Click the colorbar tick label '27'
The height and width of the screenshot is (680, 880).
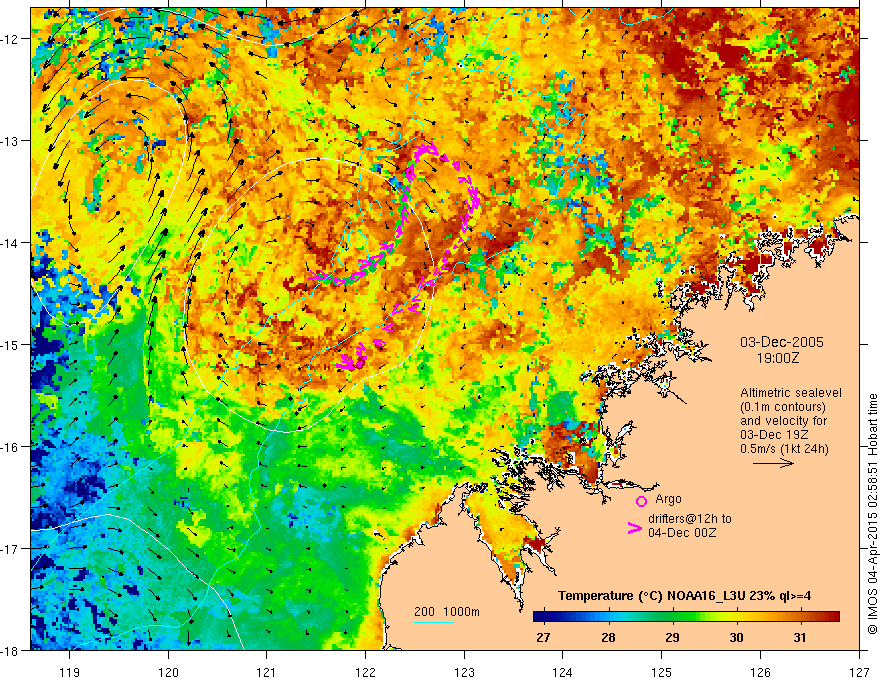[x=543, y=637]
